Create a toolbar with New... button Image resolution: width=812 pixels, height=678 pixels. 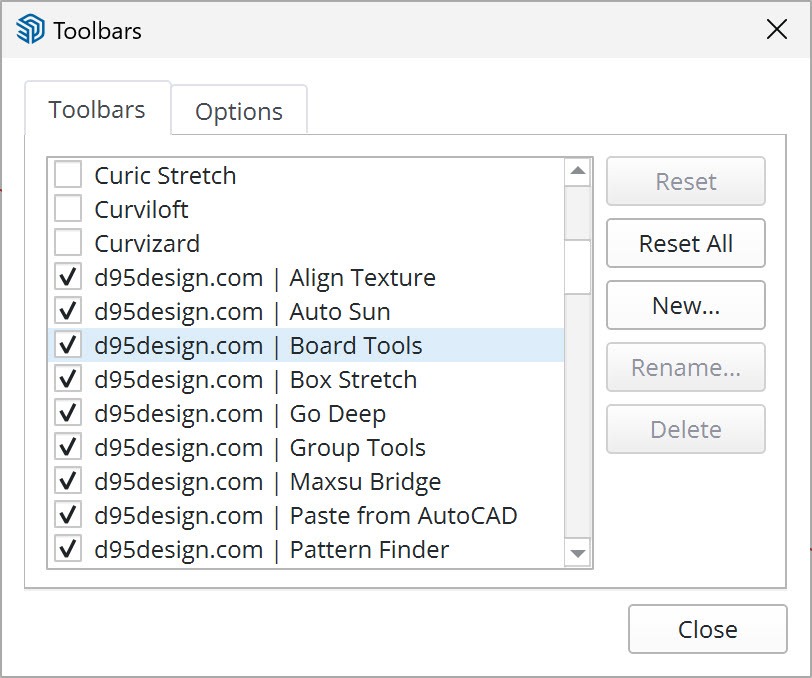pyautogui.click(x=685, y=306)
